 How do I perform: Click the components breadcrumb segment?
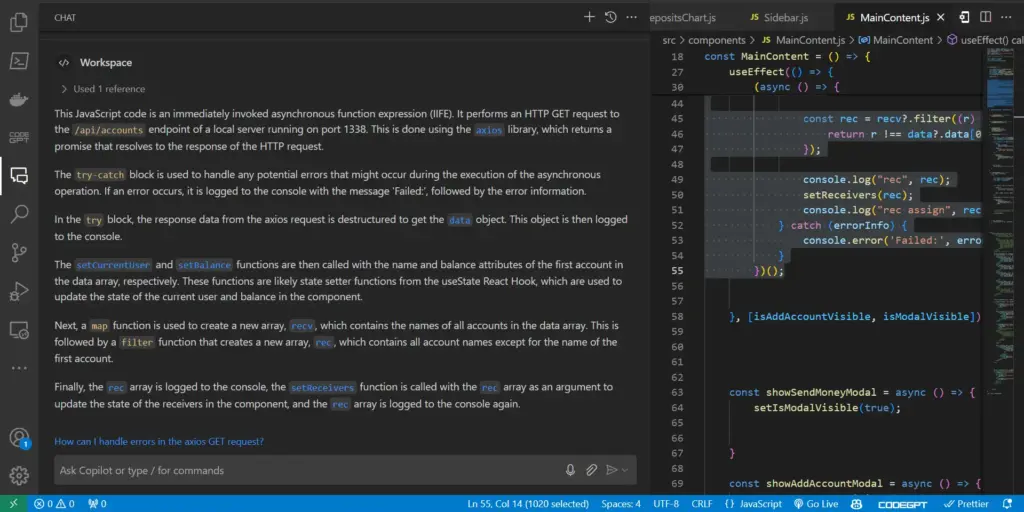coord(716,40)
